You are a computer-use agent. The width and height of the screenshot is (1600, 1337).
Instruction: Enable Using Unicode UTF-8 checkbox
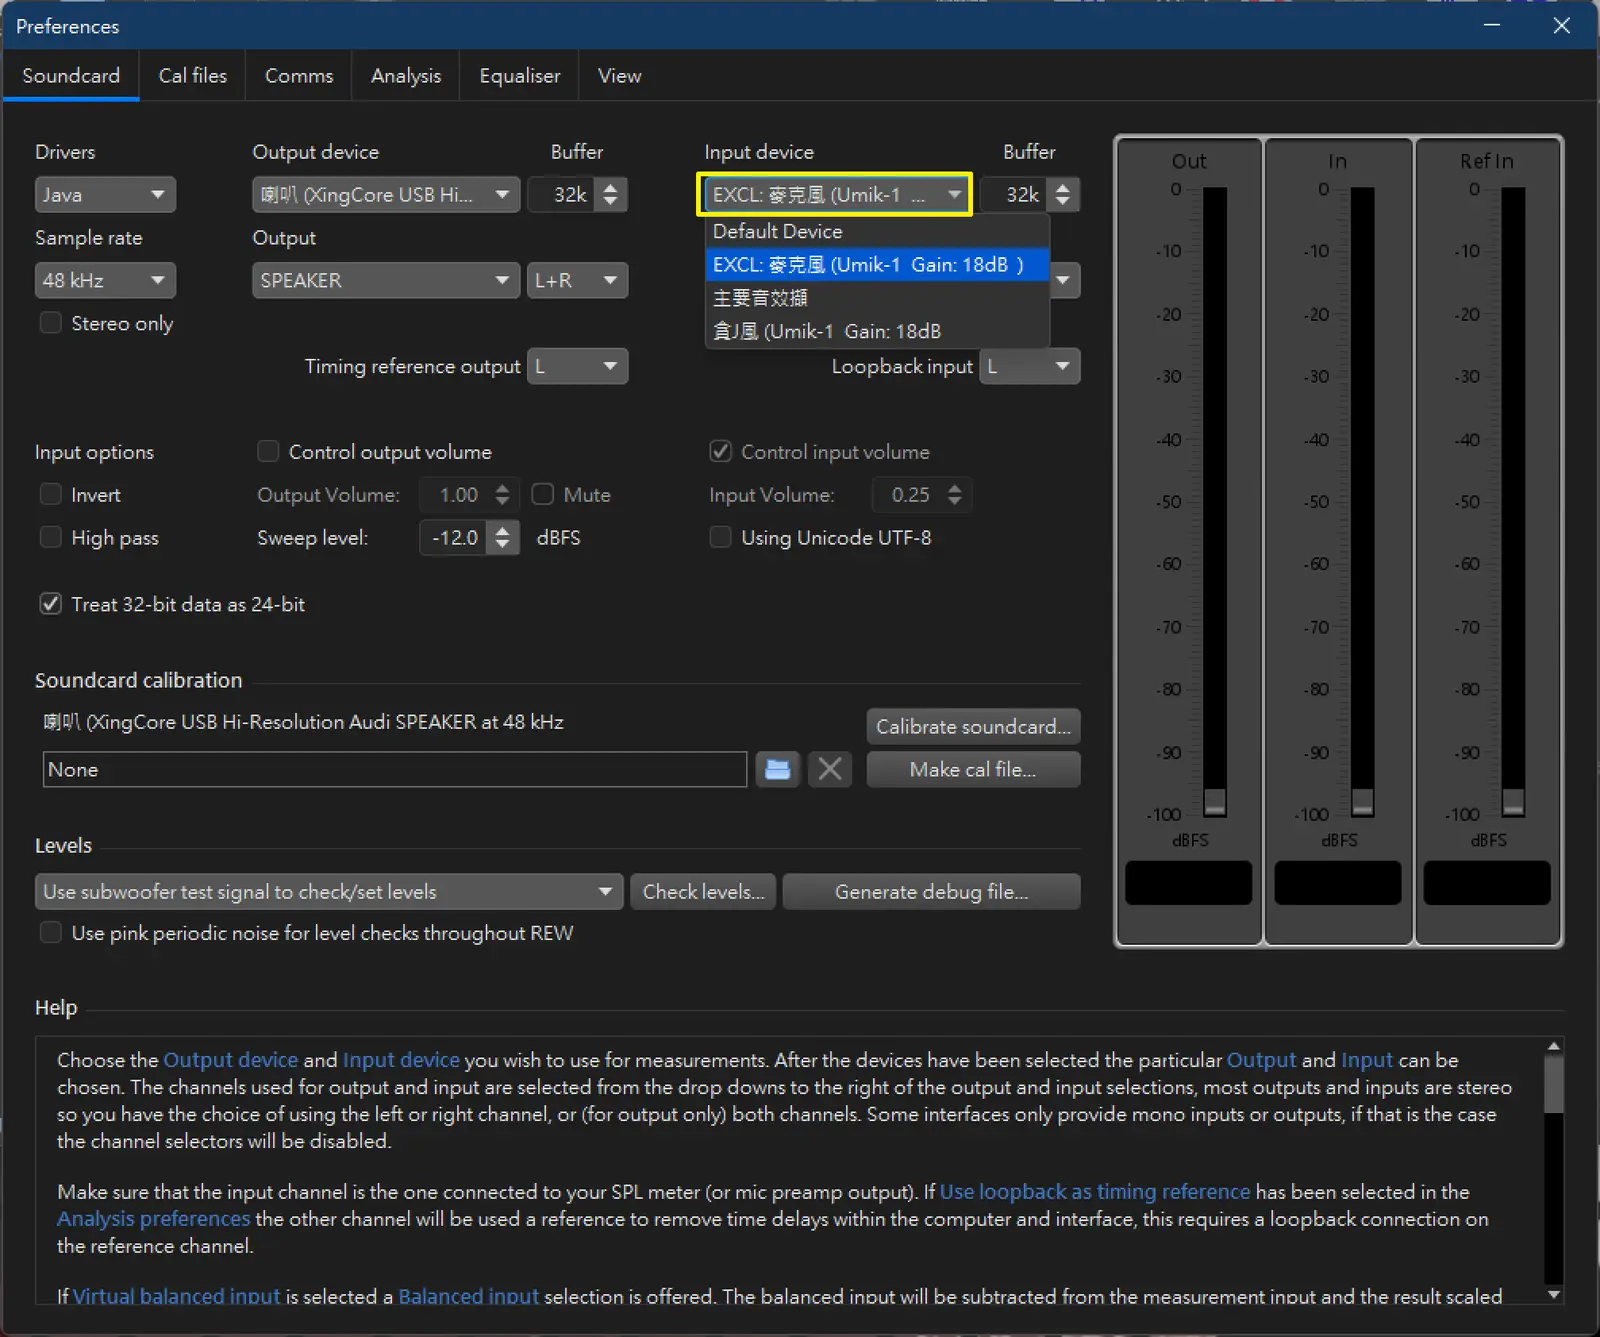point(720,538)
